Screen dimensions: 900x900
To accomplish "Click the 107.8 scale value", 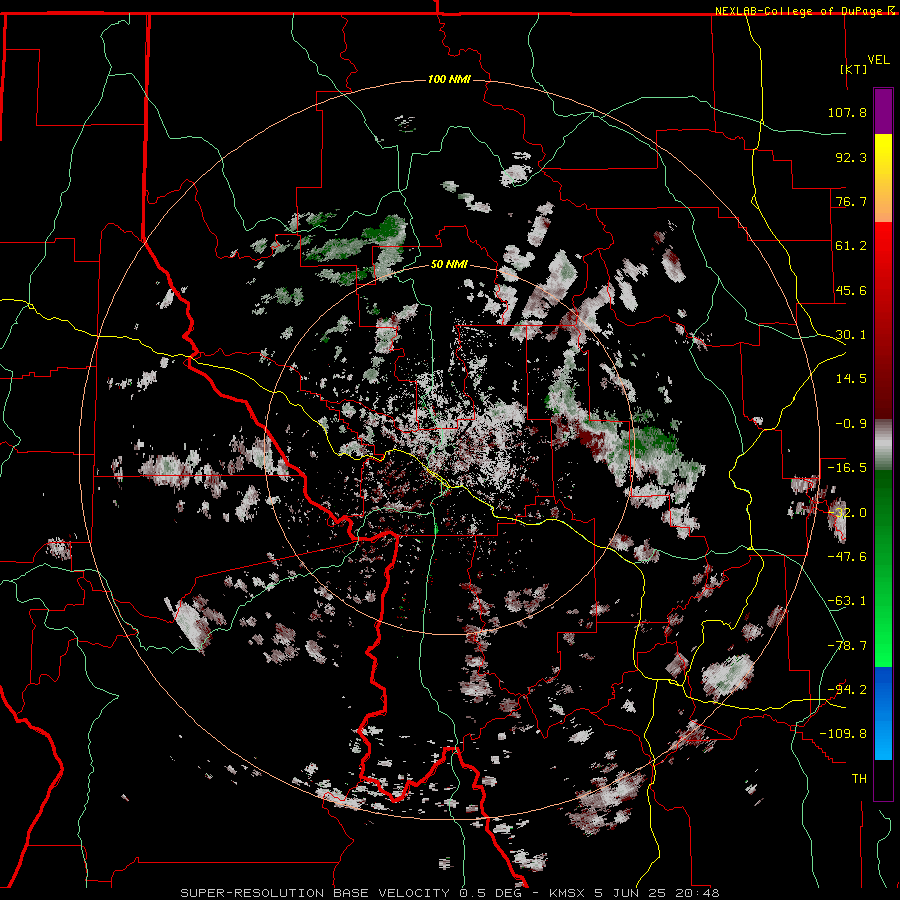I will coord(847,112).
